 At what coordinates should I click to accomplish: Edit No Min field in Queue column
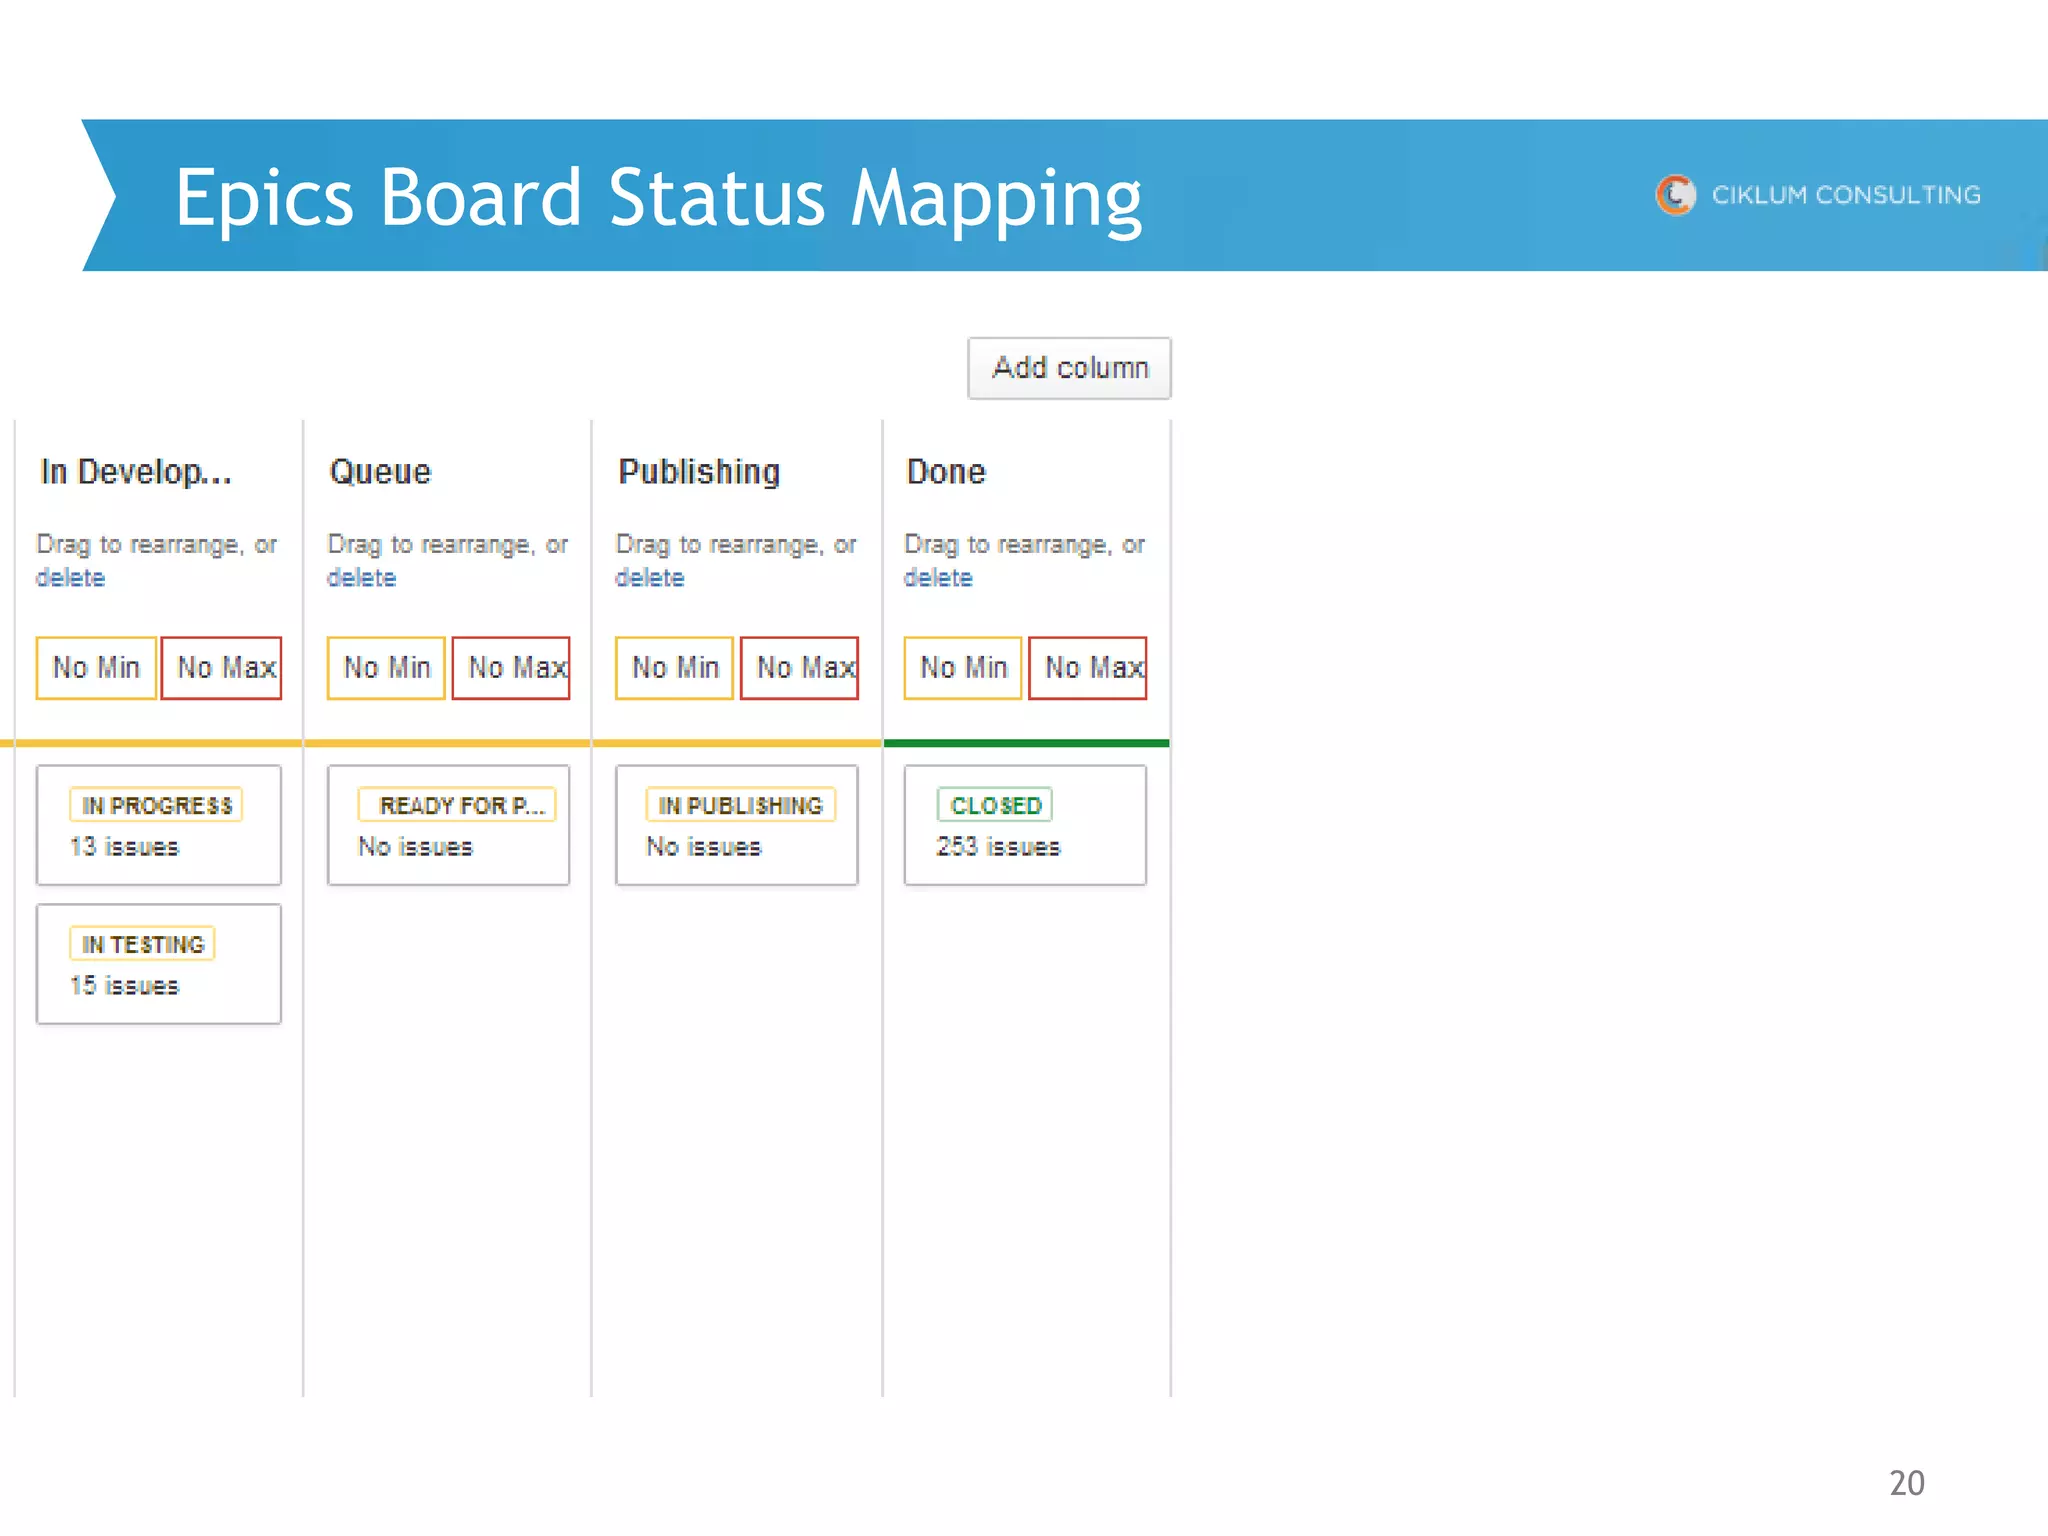pyautogui.click(x=386, y=667)
